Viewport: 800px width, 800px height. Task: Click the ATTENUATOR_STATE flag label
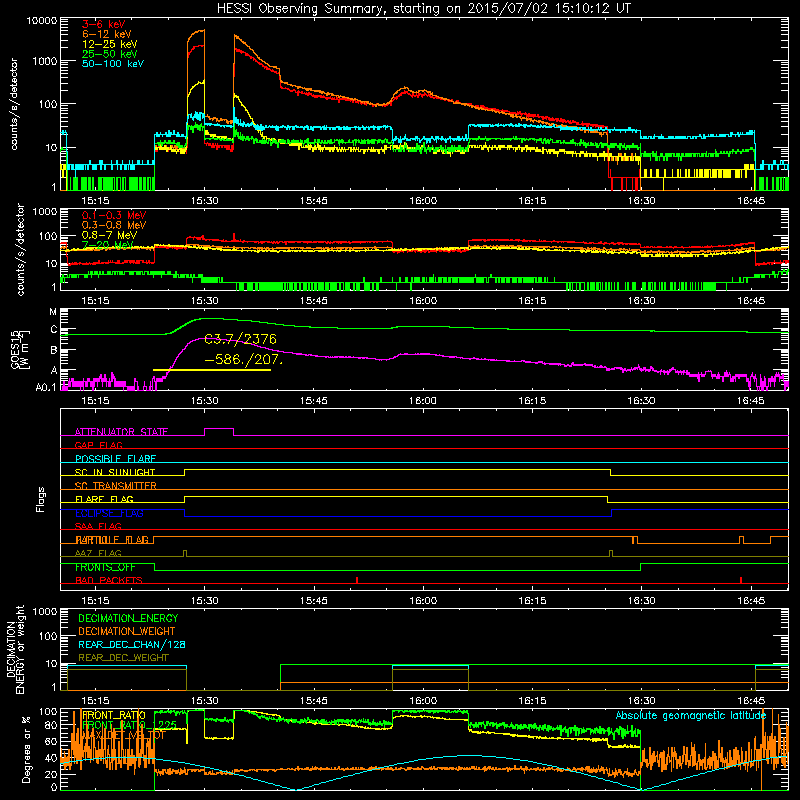point(121,432)
